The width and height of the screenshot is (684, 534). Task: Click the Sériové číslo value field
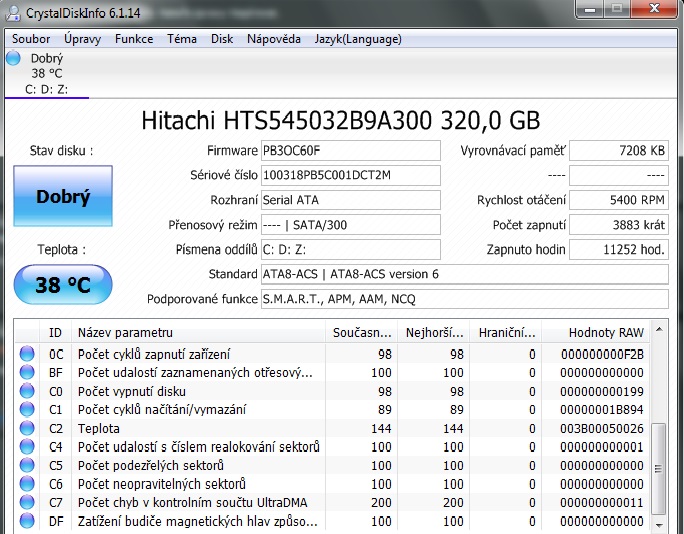[x=349, y=175]
